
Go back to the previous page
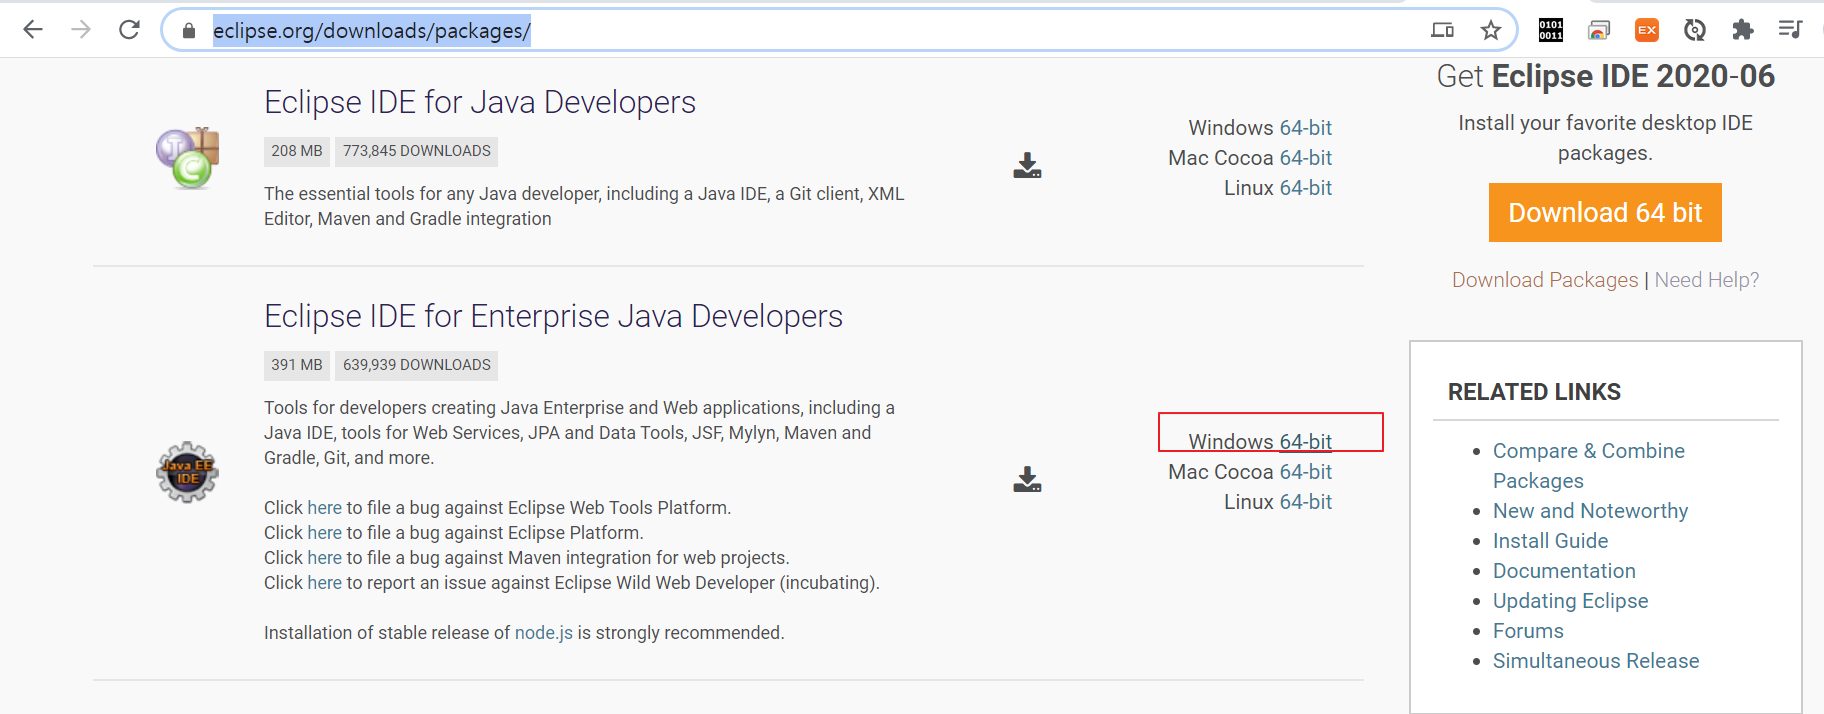pos(33,30)
